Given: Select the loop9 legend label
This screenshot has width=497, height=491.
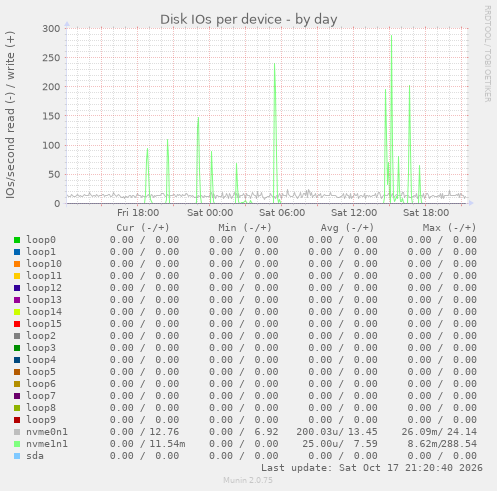Looking at the screenshot, I should tap(41, 420).
